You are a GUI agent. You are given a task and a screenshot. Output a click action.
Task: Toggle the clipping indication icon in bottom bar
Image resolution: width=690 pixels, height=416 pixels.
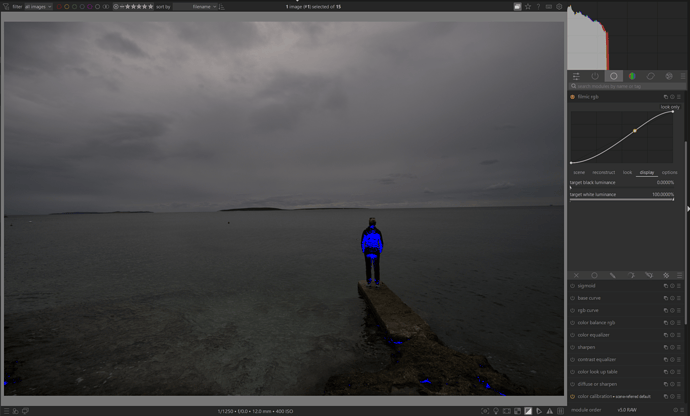528,411
